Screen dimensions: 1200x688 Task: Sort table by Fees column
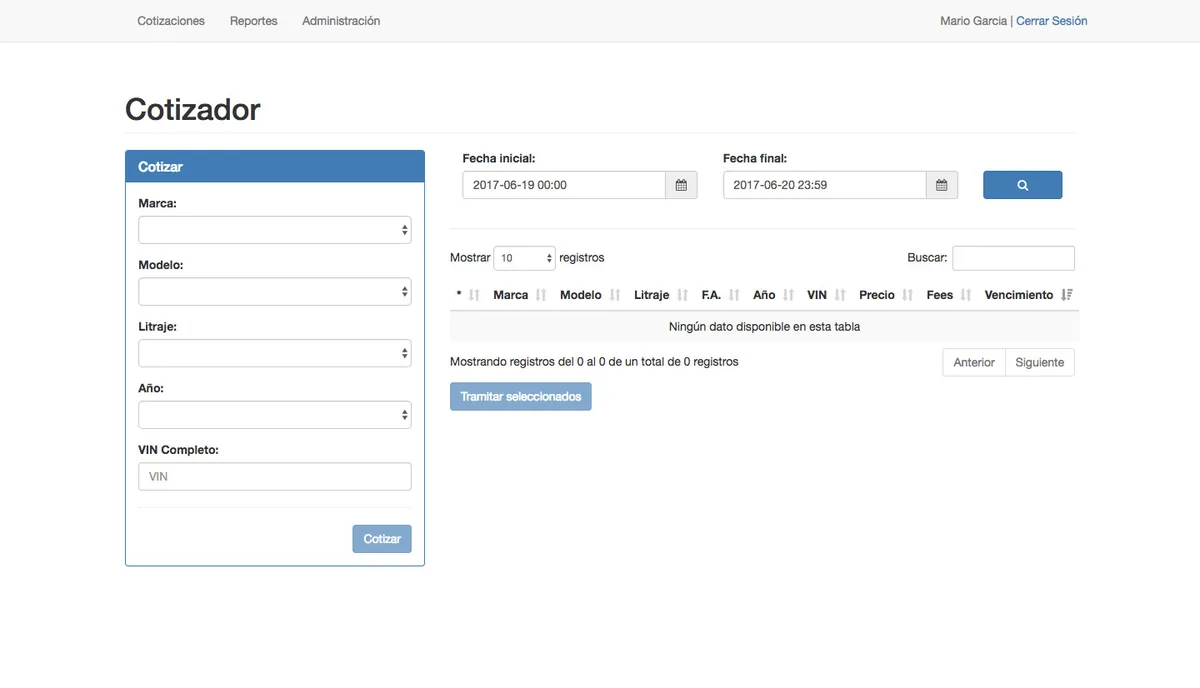(950, 295)
